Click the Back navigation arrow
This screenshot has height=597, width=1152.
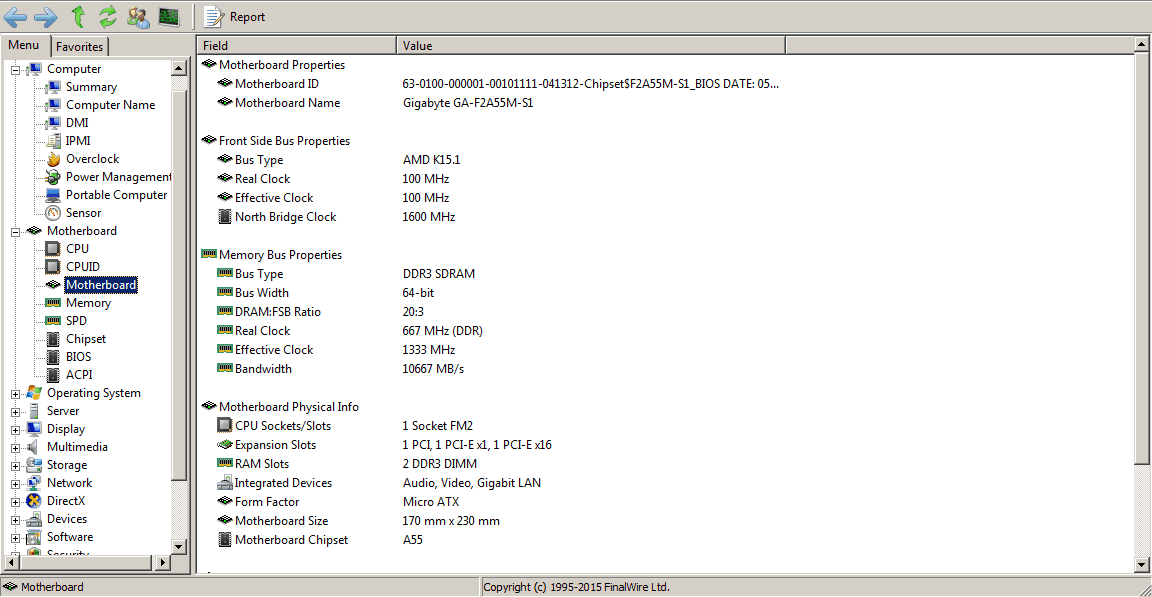click(x=15, y=16)
